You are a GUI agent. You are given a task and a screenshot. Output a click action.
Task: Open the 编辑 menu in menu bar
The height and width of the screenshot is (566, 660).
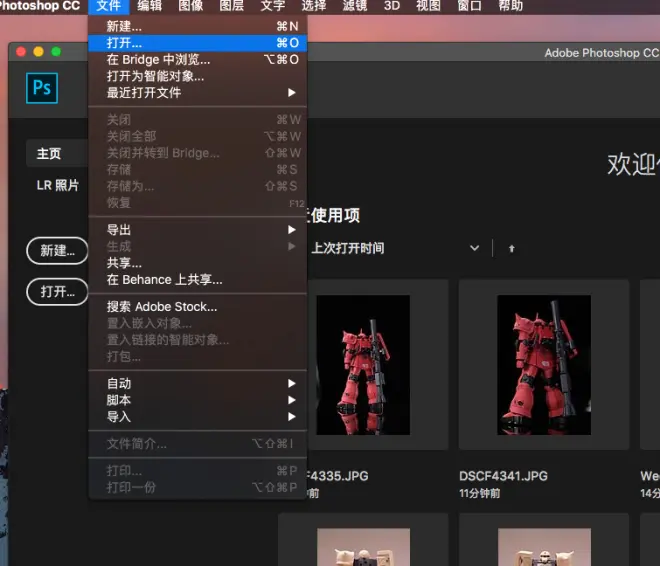coord(149,6)
